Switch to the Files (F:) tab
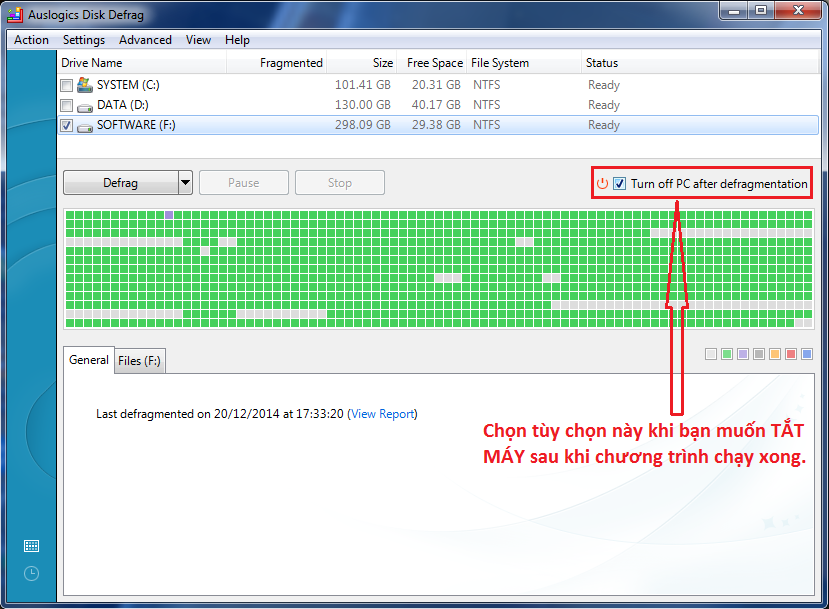 [x=140, y=361]
